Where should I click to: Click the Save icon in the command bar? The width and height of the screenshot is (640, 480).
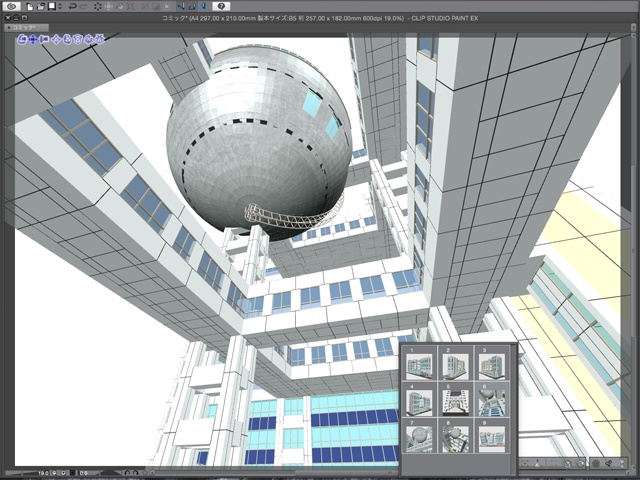pyautogui.click(x=52, y=6)
